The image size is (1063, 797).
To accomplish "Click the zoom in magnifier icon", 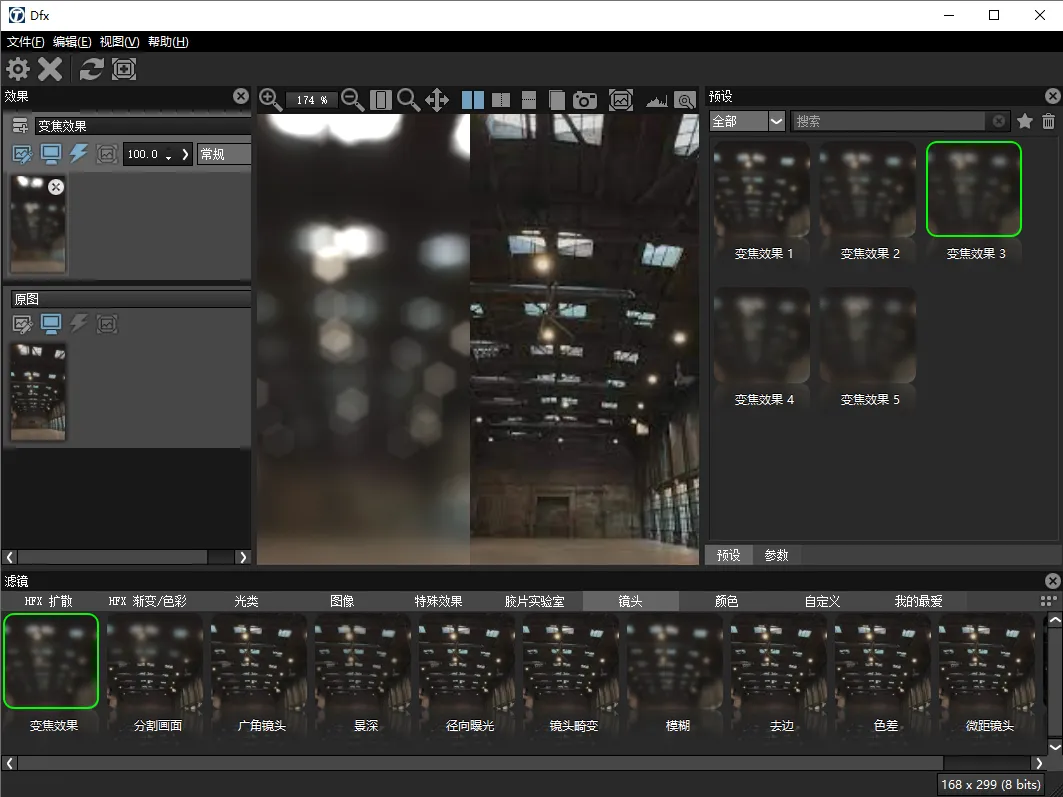I will tap(270, 99).
